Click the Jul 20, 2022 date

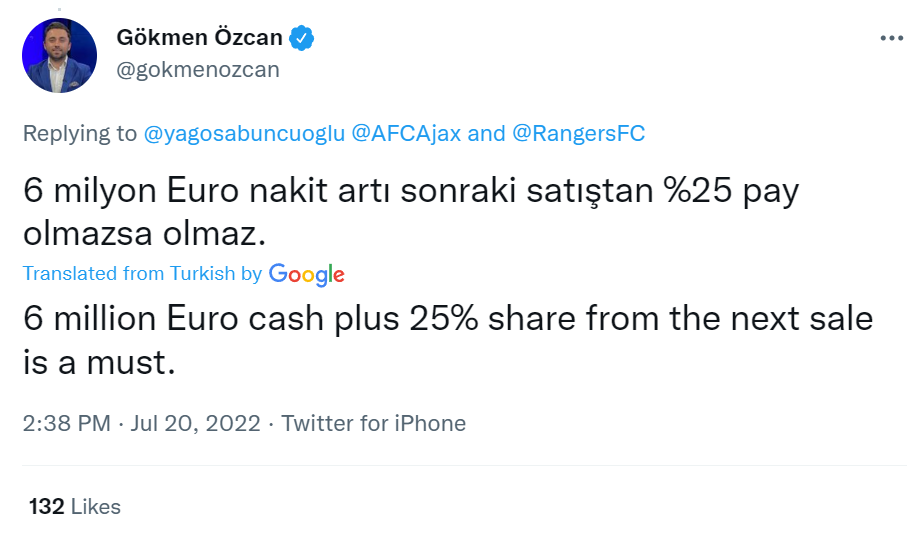point(195,424)
